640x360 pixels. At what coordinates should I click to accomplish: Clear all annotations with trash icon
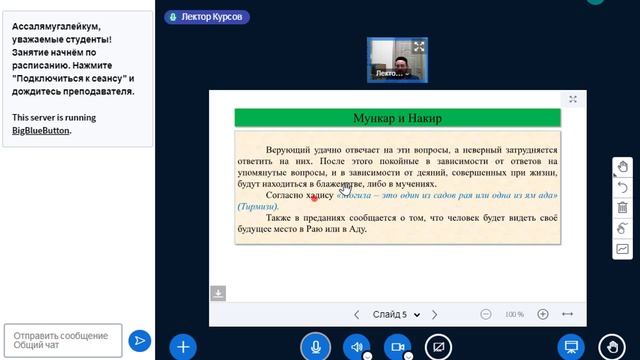622,208
